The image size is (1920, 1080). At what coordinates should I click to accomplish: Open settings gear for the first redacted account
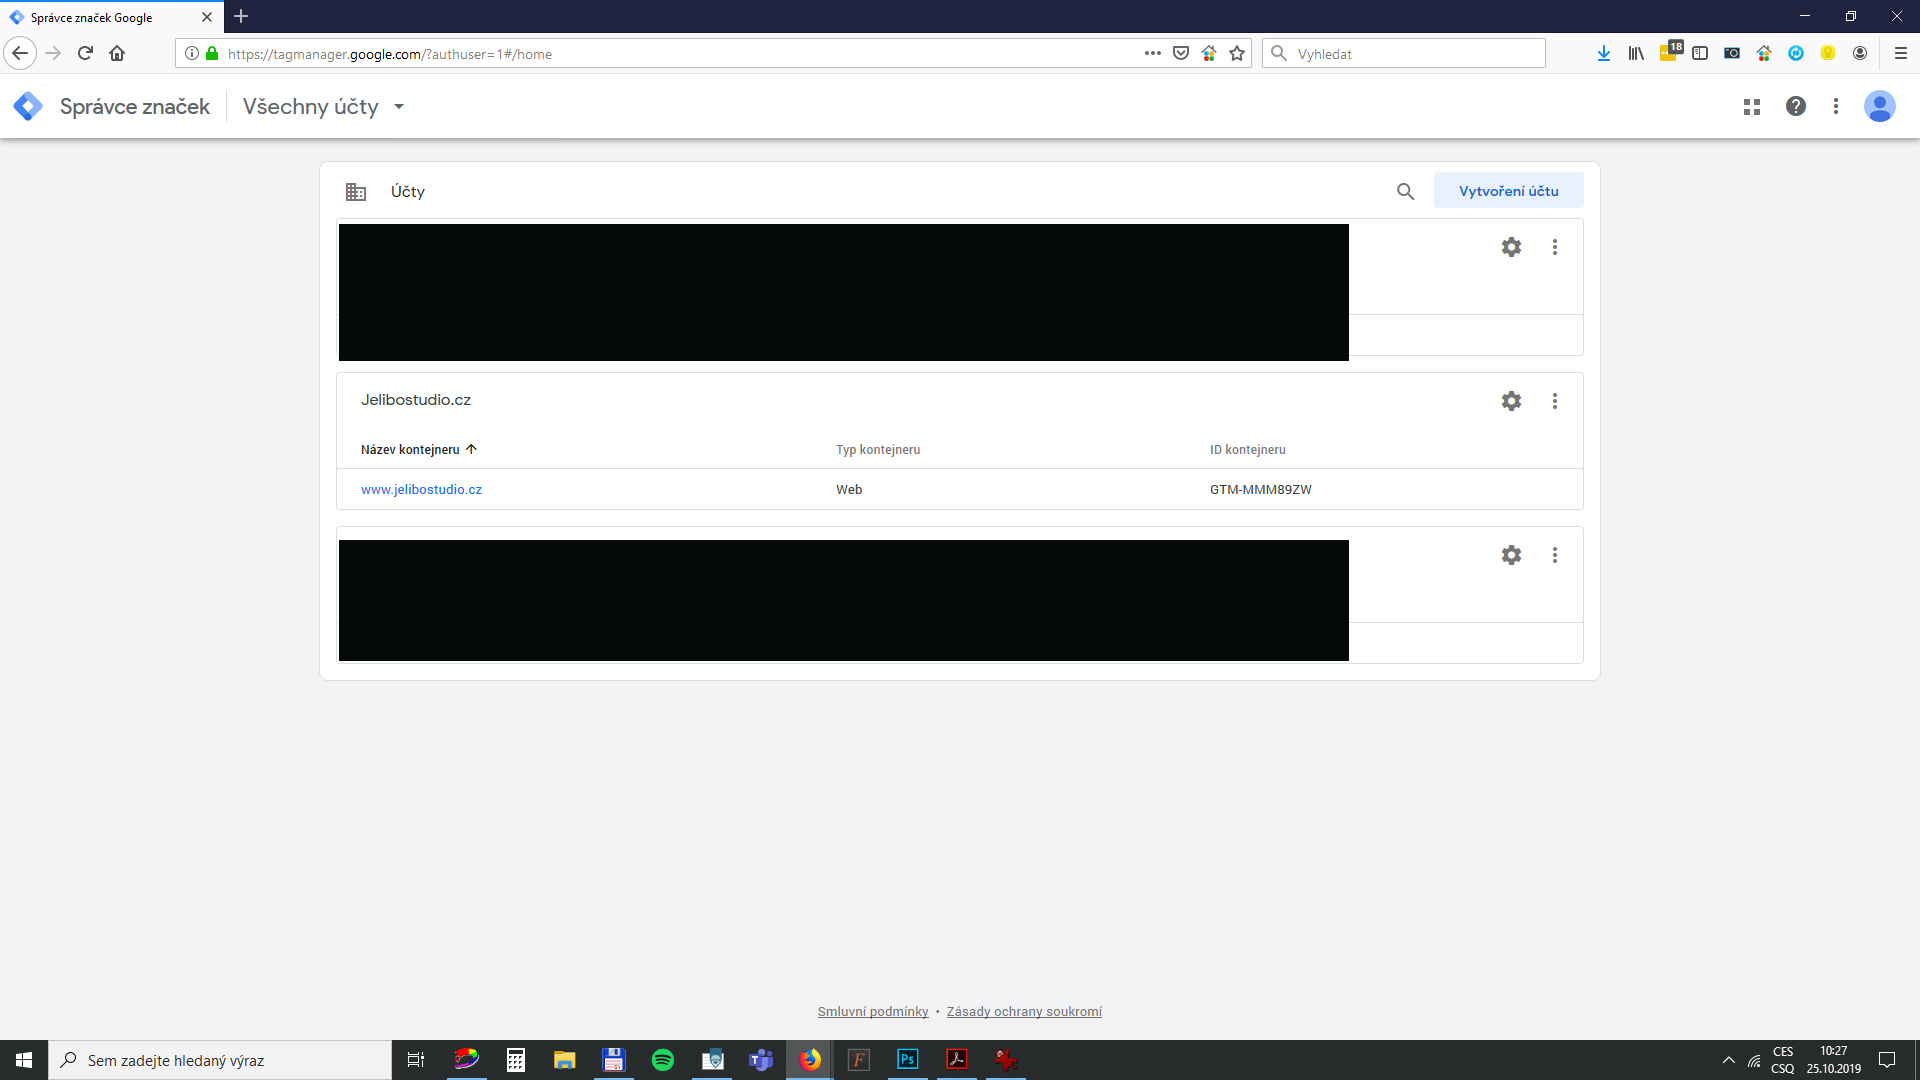(1511, 247)
